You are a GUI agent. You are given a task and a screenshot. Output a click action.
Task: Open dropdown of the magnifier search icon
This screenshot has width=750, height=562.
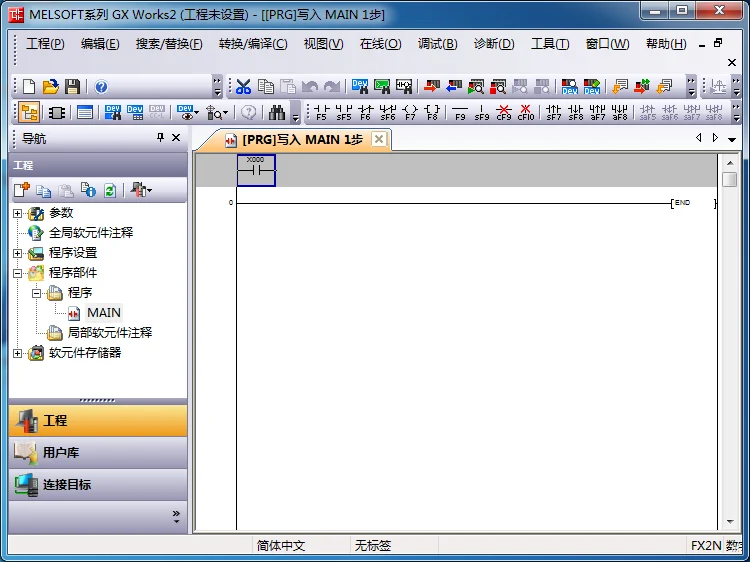[226, 113]
